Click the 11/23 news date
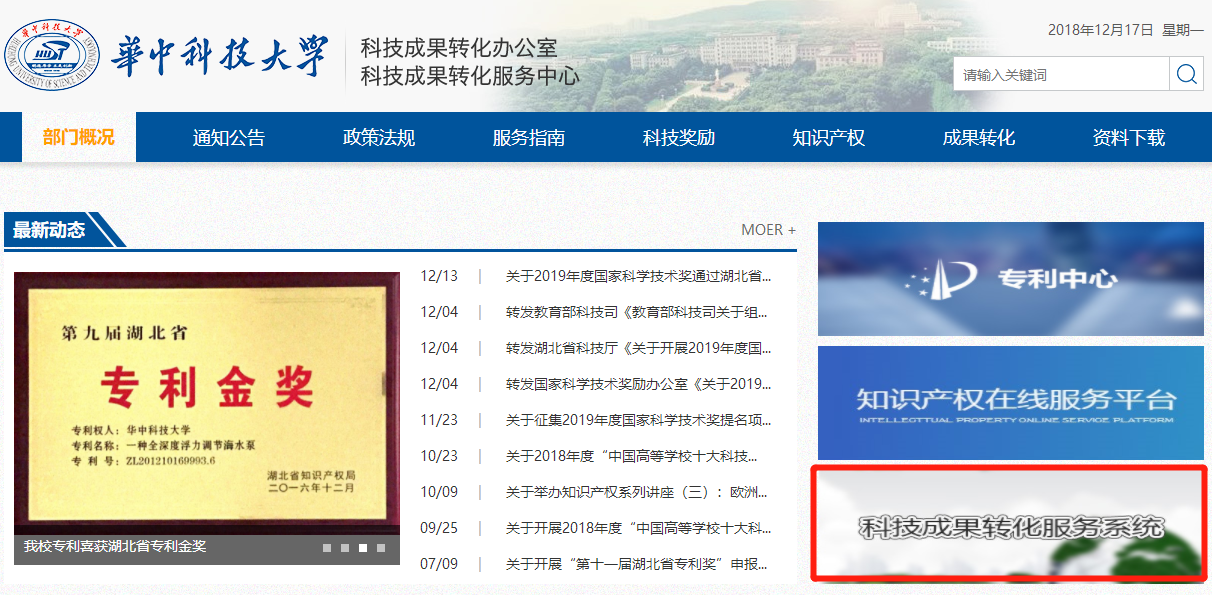This screenshot has height=595, width=1212. click(439, 420)
